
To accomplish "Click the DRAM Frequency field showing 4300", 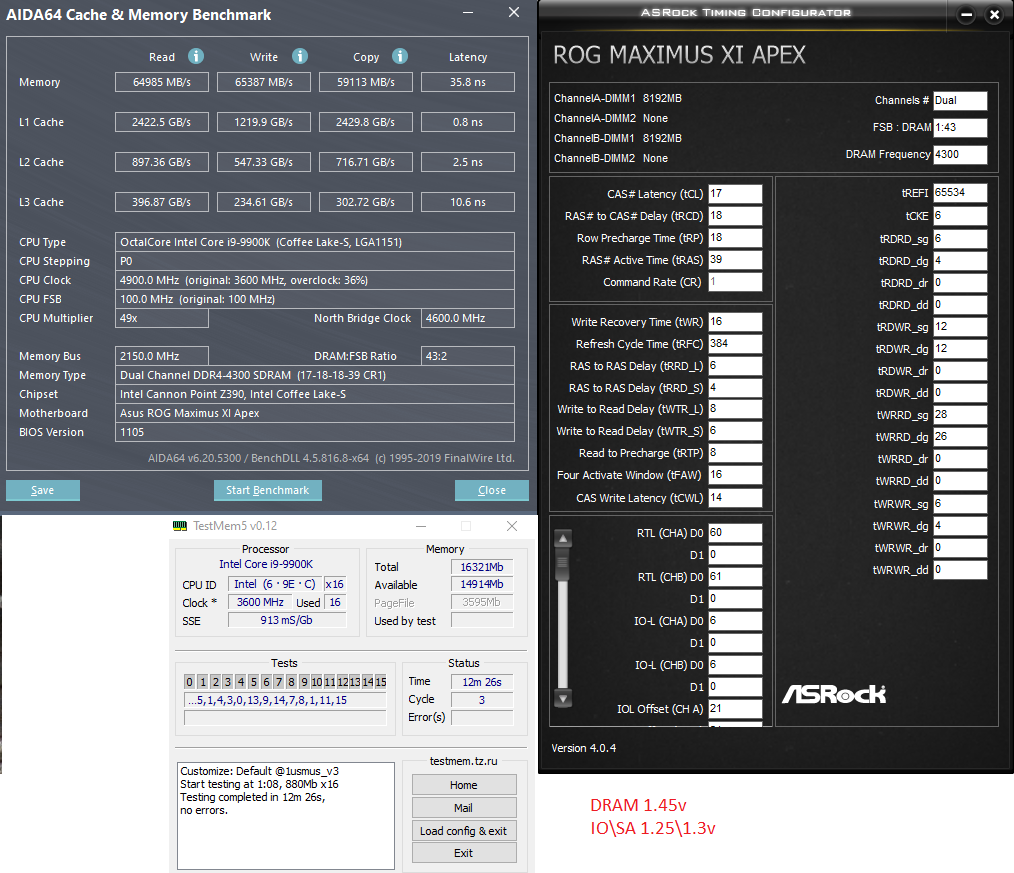I will pyautogui.click(x=960, y=155).
